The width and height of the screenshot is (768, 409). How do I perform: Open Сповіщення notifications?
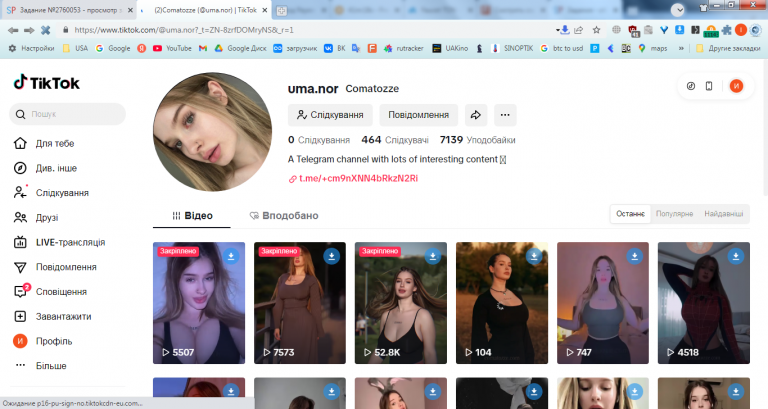pos(50,291)
